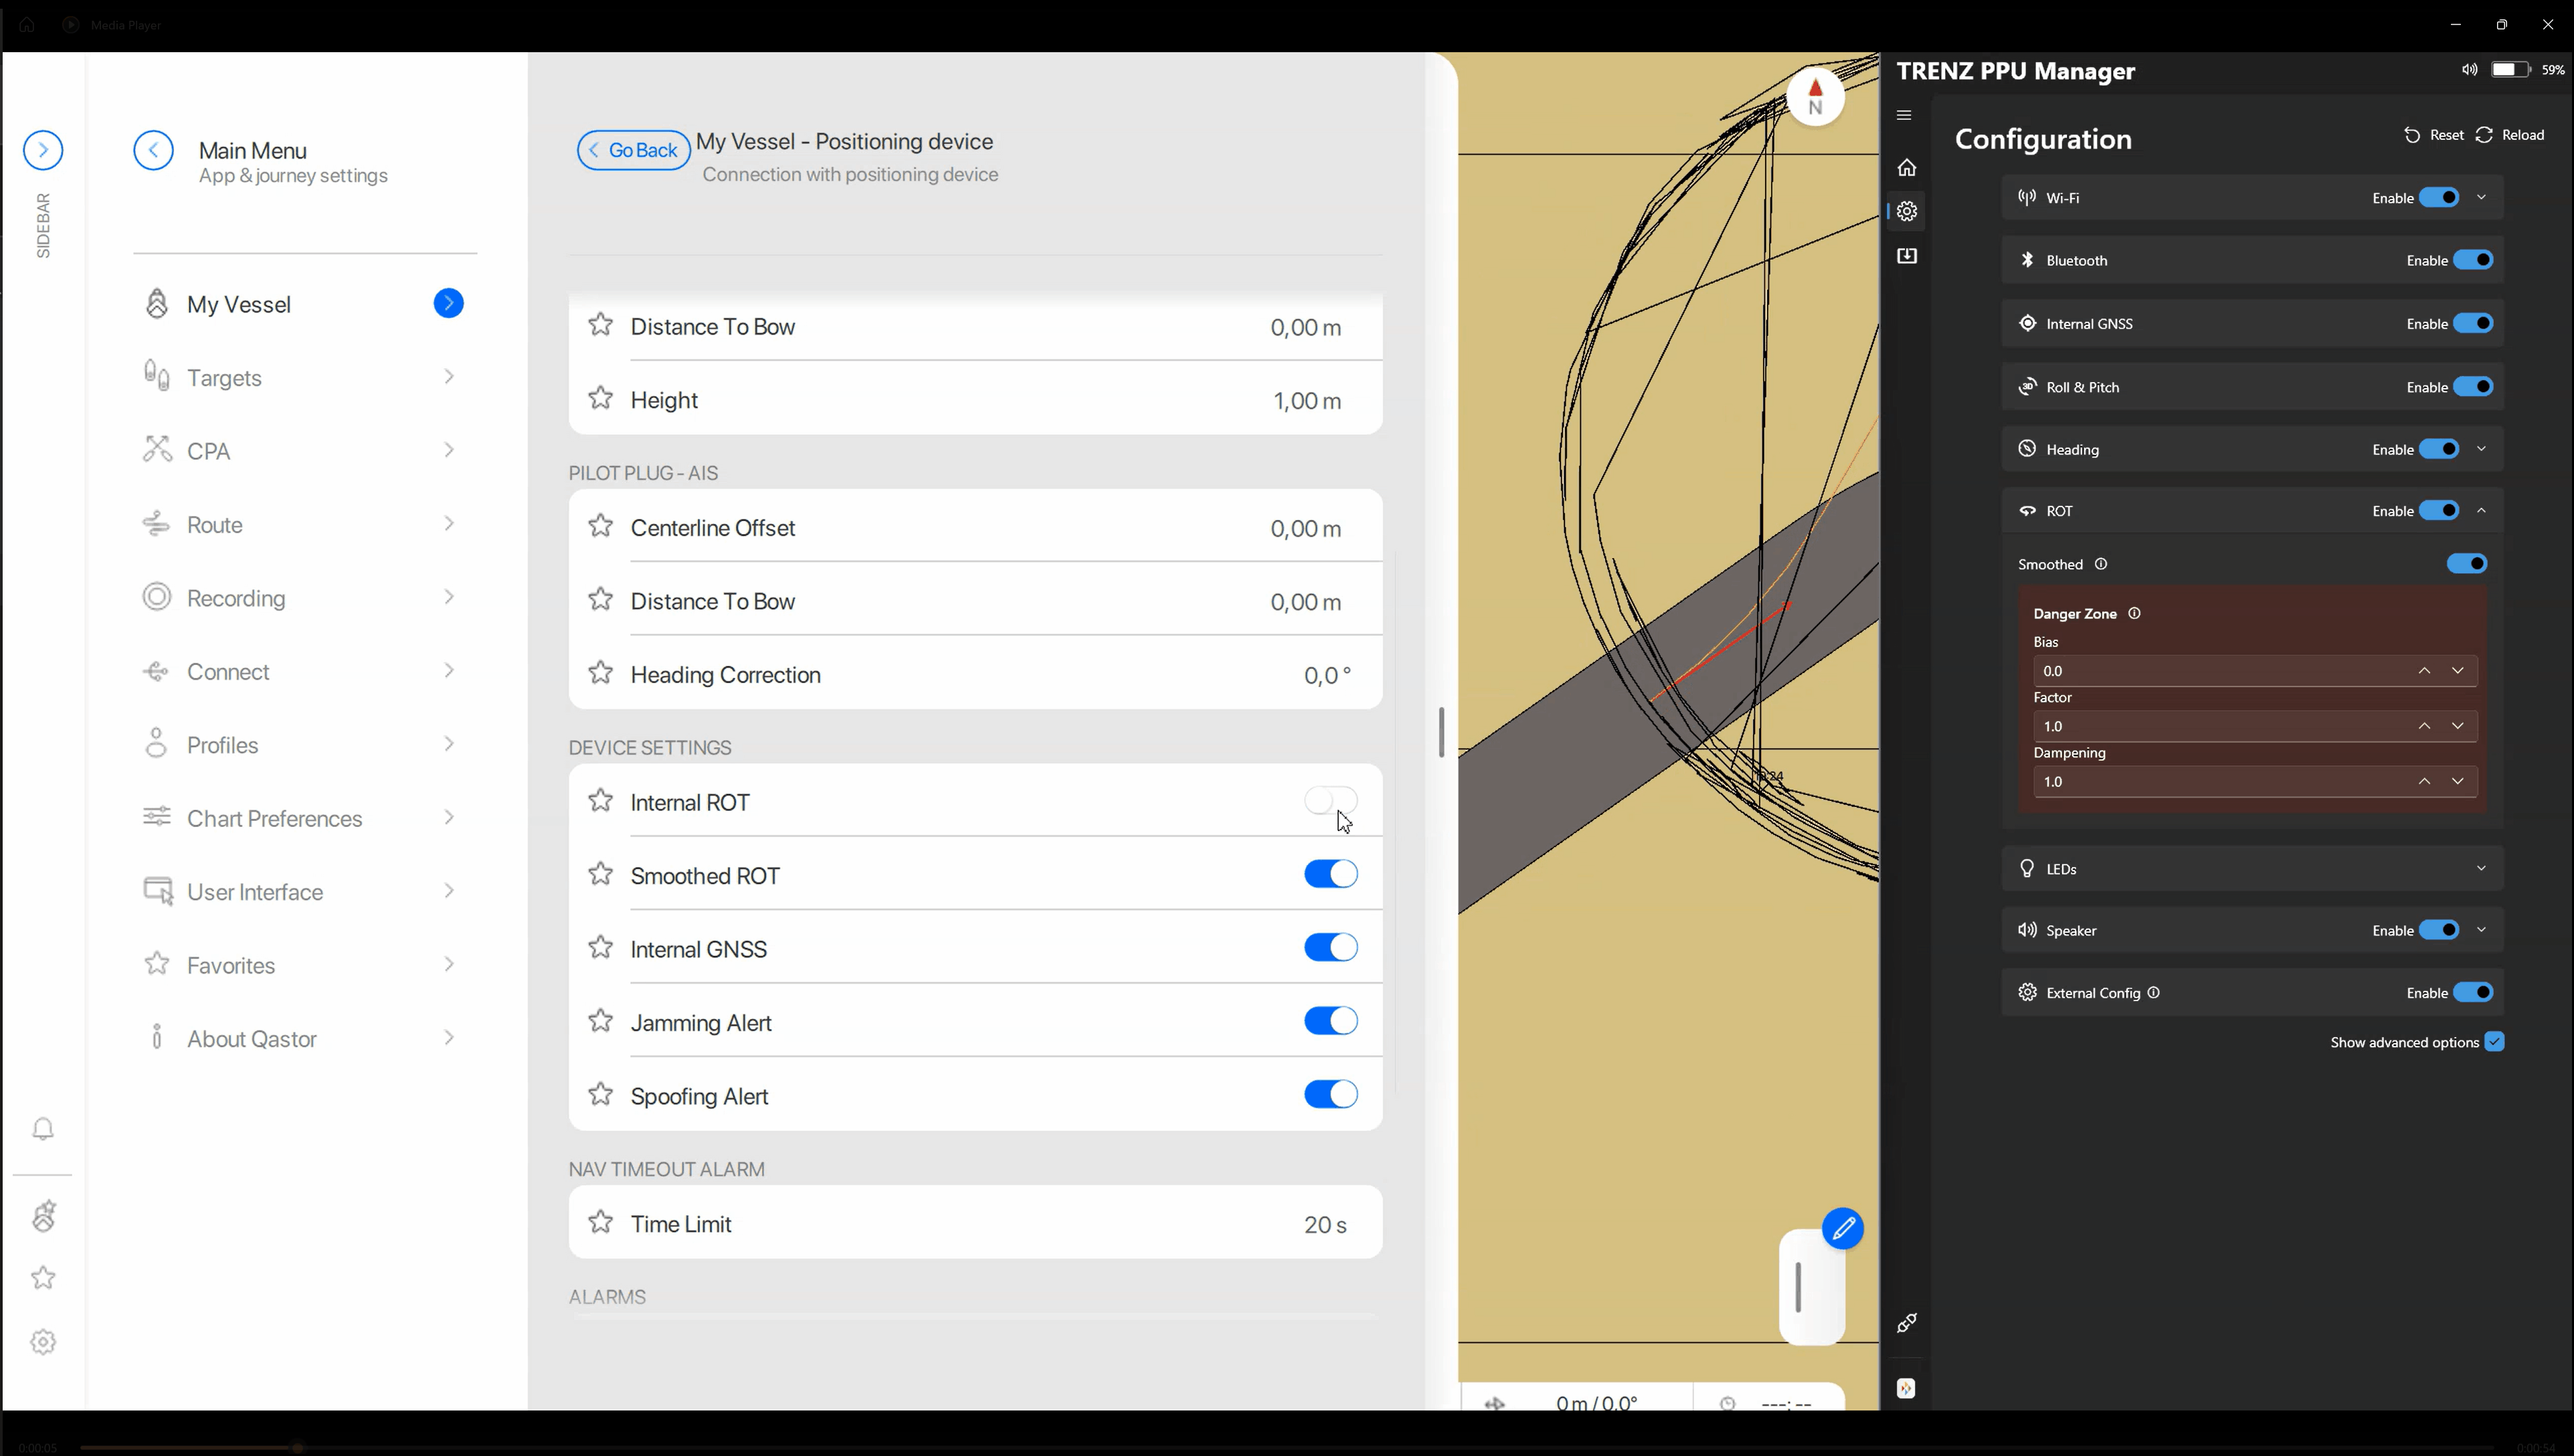The width and height of the screenshot is (2574, 1456).
Task: Open the PPU Manager download/update icon
Action: tap(1907, 256)
